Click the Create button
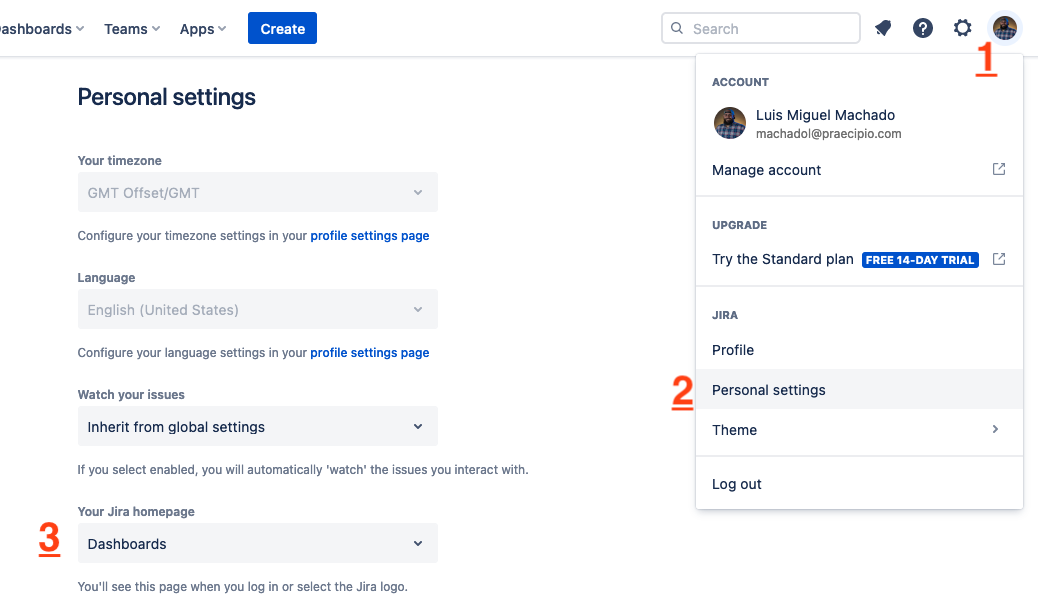 tap(283, 28)
